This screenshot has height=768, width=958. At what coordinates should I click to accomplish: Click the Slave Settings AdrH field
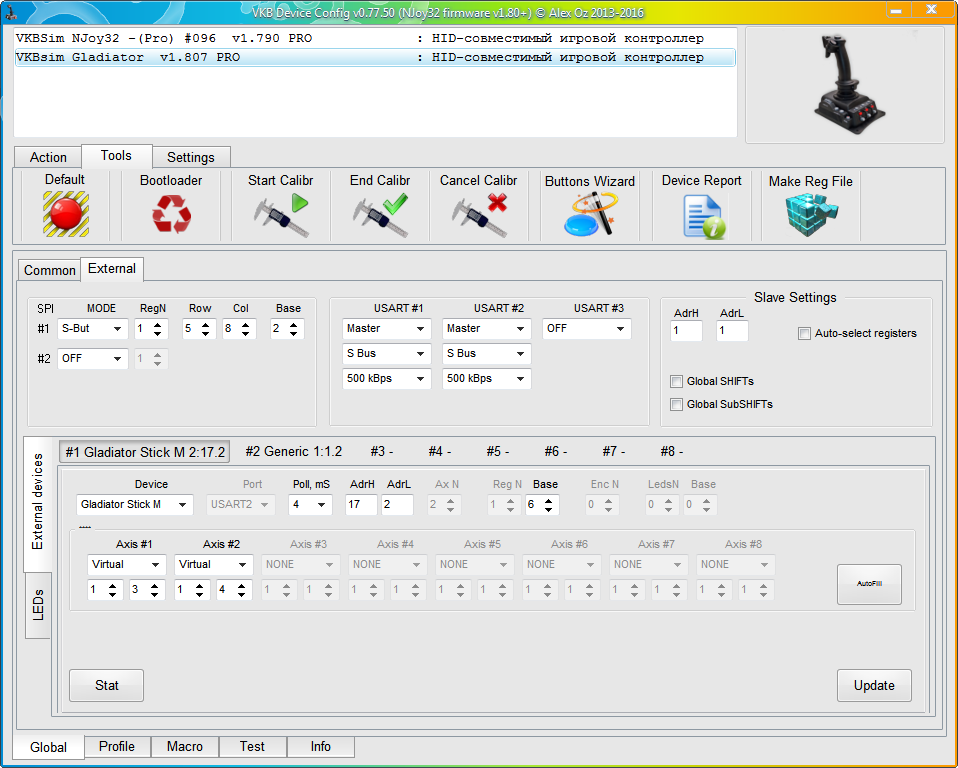point(686,331)
